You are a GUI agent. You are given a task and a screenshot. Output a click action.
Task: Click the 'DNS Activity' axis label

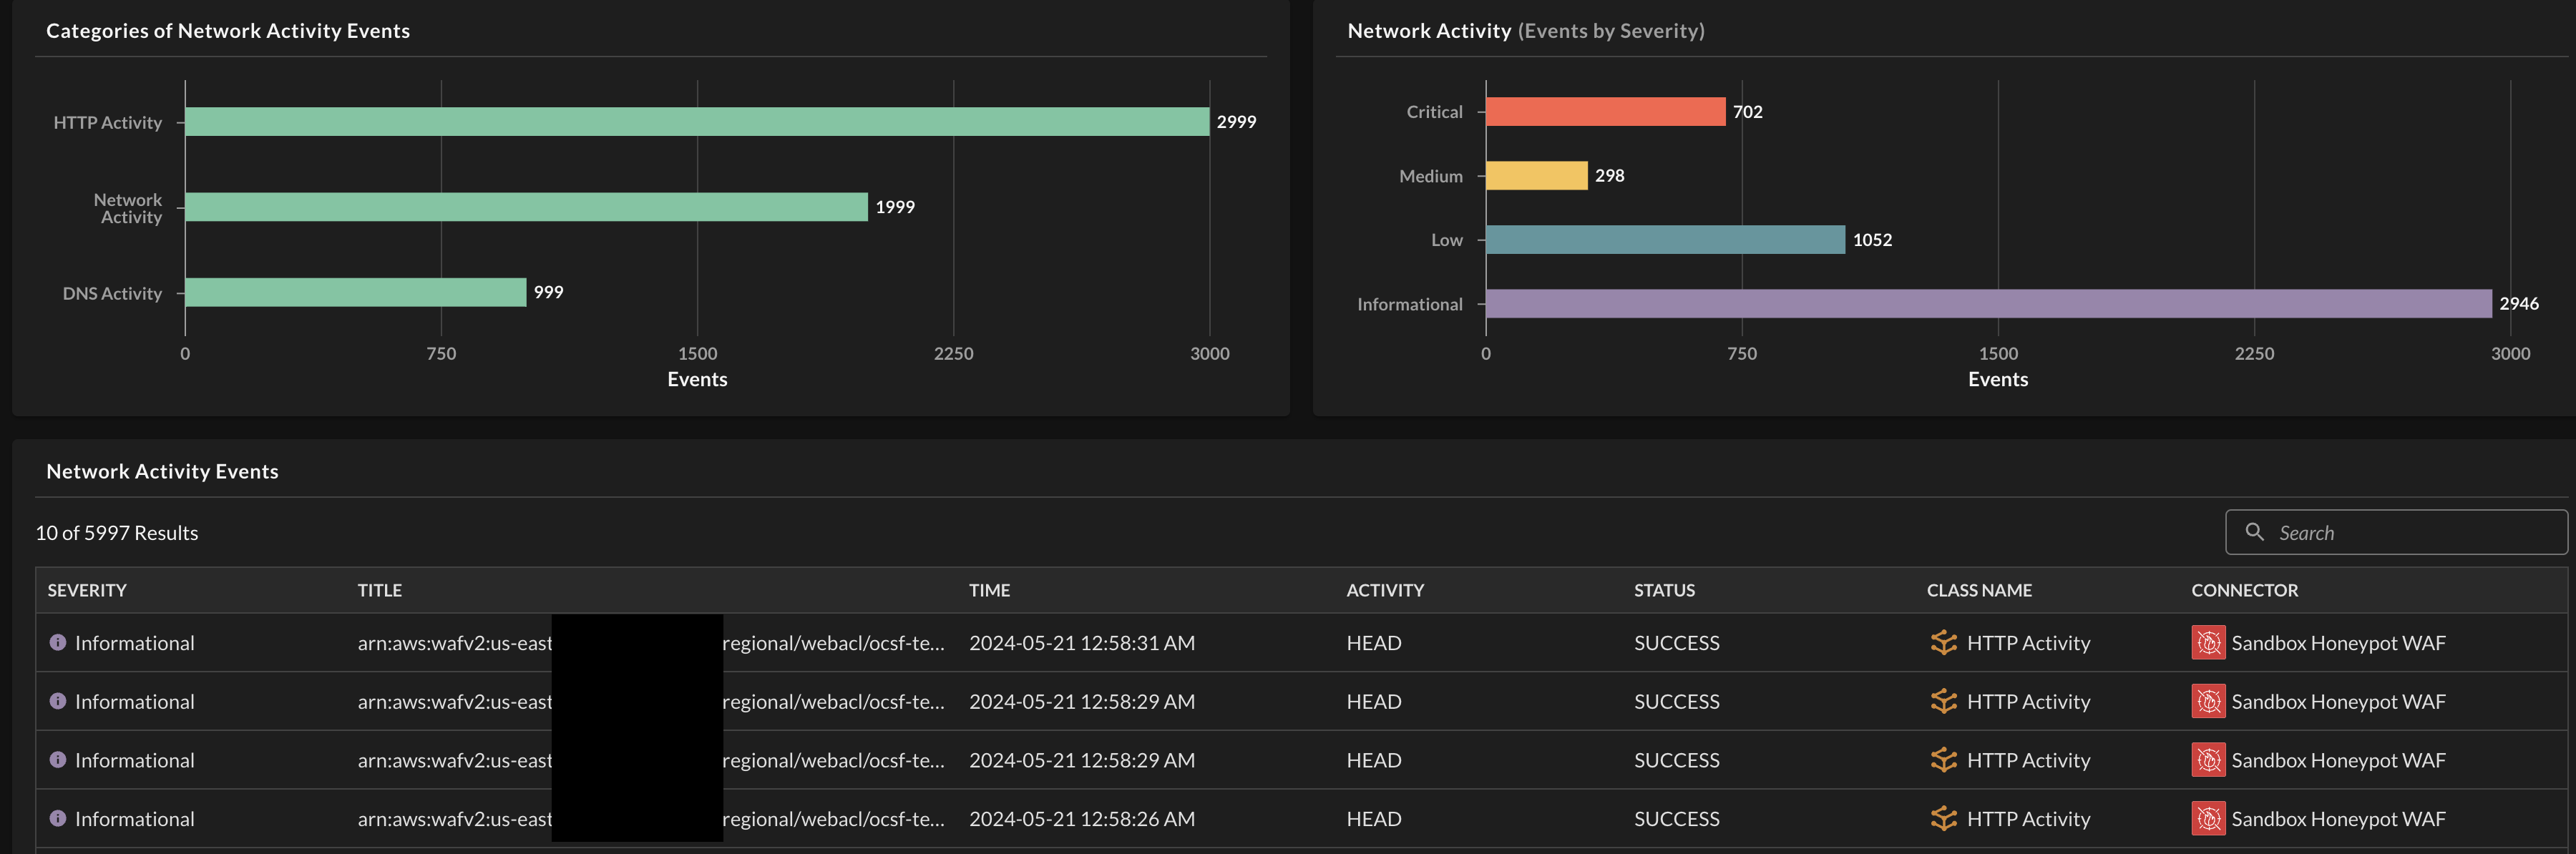[x=112, y=293]
